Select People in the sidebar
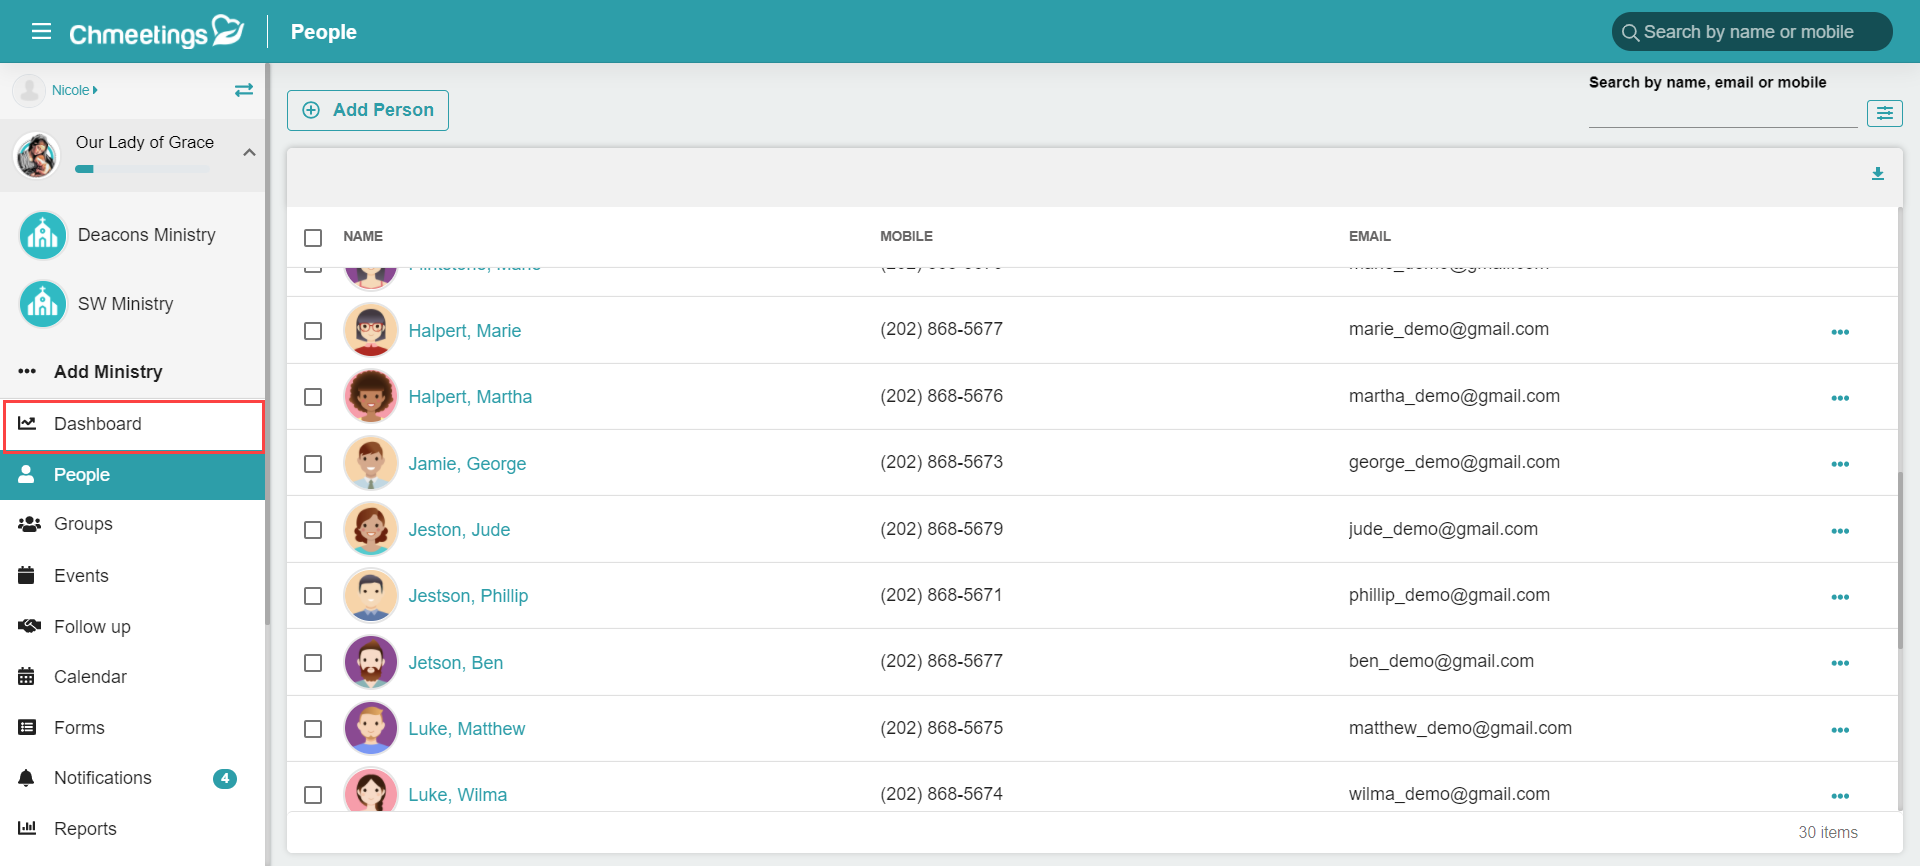1920x866 pixels. click(x=132, y=475)
